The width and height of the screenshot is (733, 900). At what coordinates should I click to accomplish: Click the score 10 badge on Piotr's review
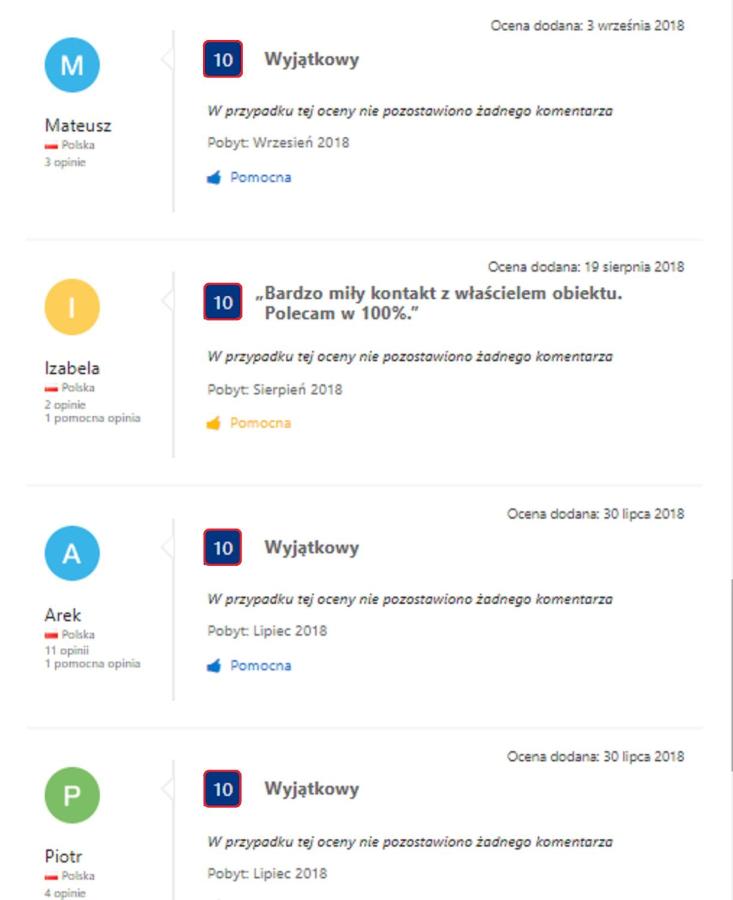223,789
